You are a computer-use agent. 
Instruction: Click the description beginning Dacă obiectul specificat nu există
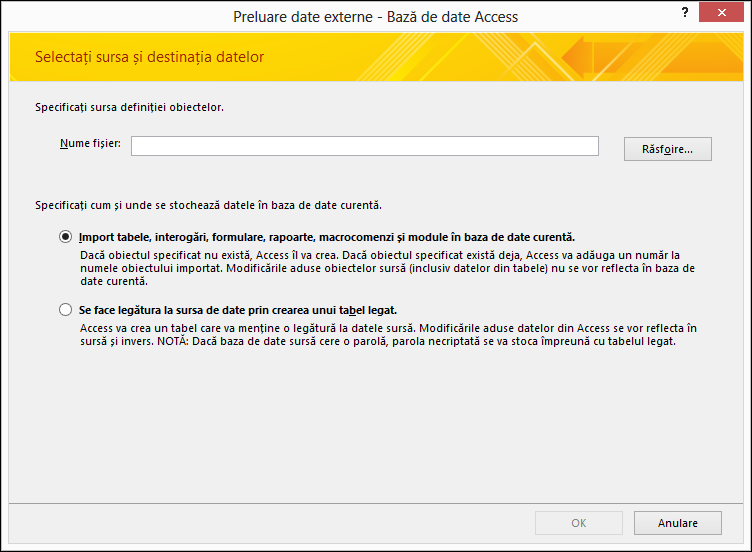click(x=388, y=268)
